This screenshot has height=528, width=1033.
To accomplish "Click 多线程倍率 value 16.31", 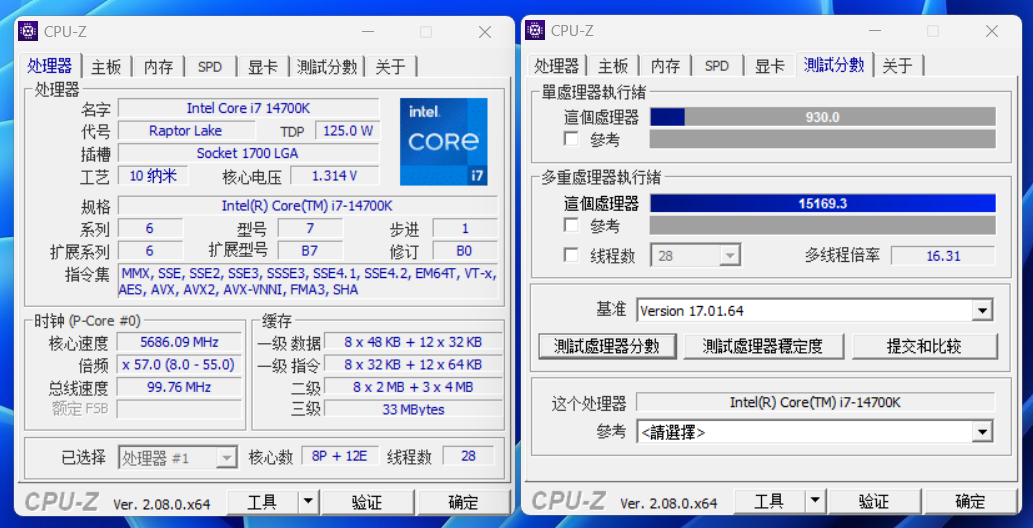I will (x=943, y=256).
